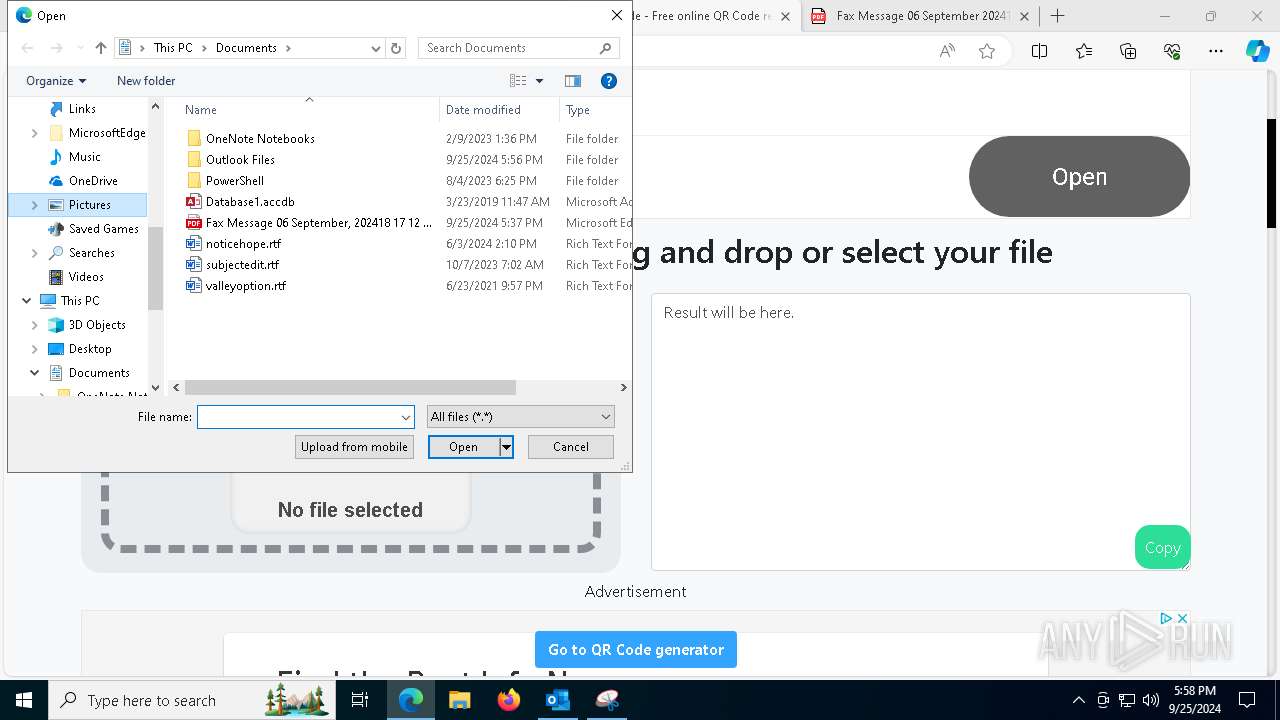Select Videos in navigation tree
Viewport: 1280px width, 720px height.
[86, 277]
